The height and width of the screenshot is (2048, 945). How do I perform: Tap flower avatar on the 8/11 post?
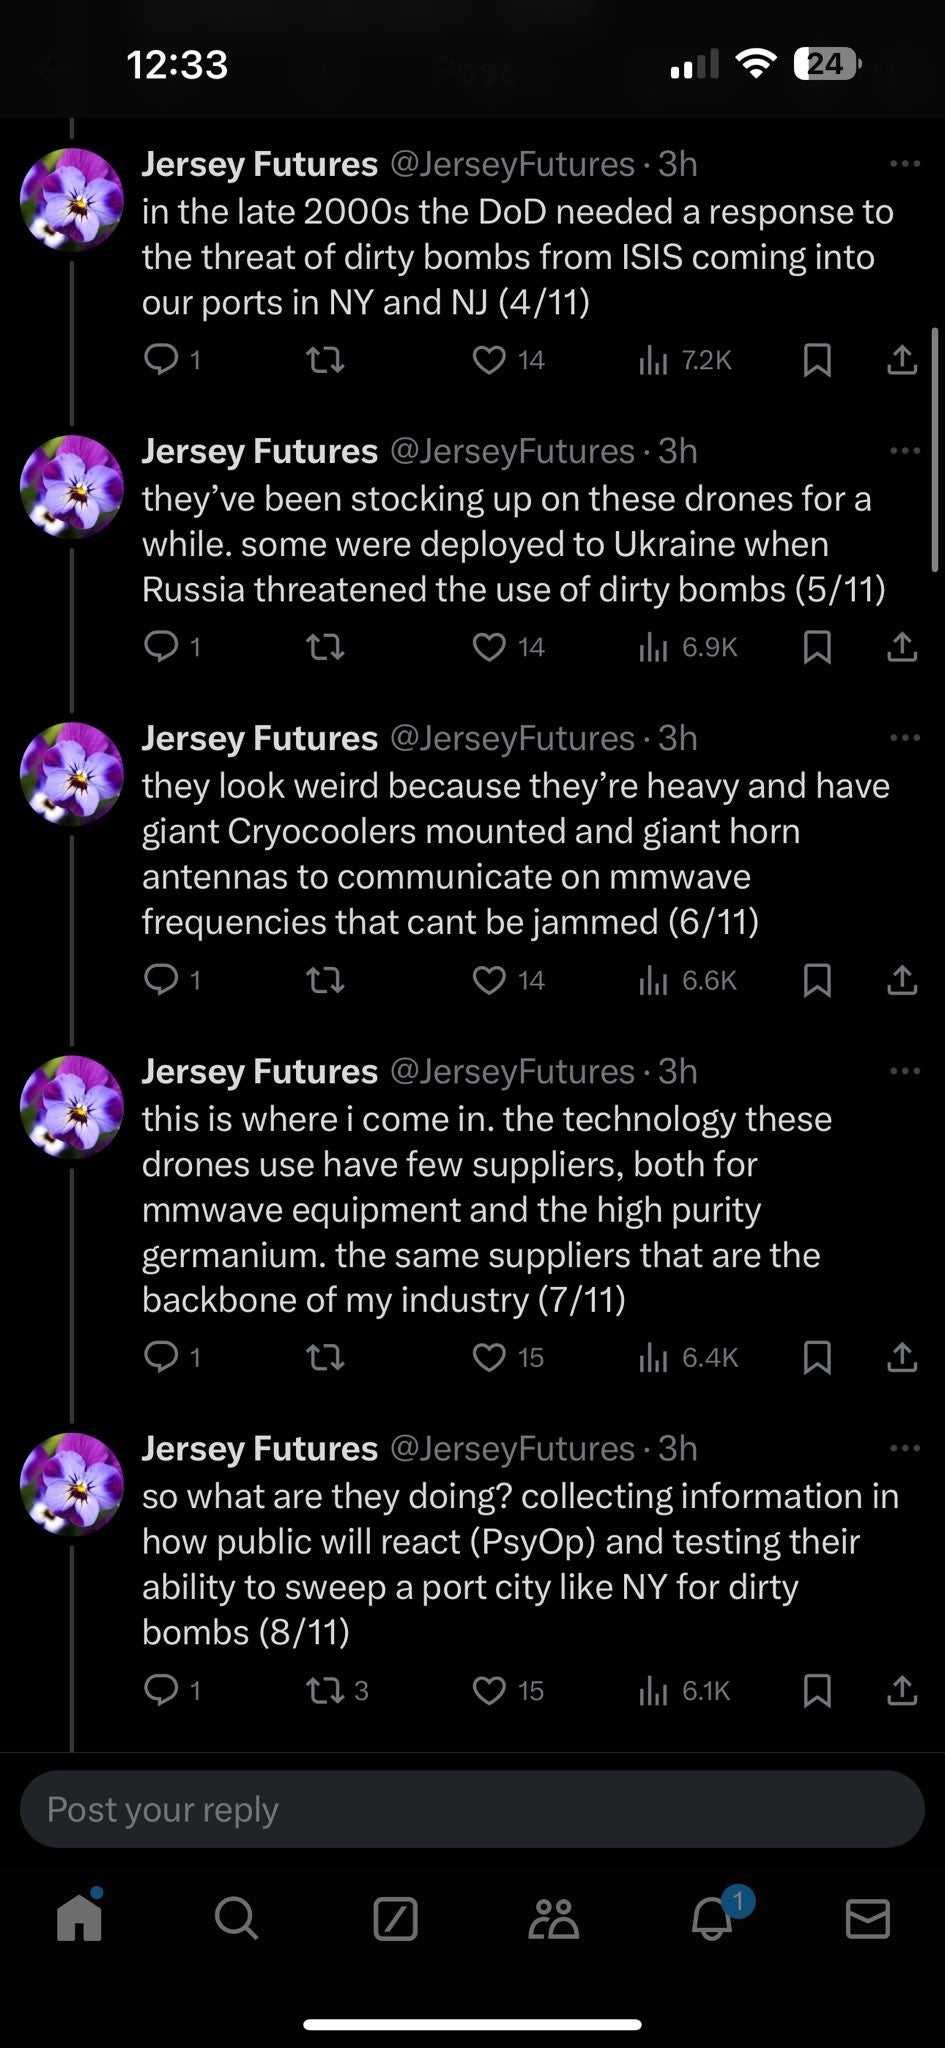click(x=72, y=1484)
